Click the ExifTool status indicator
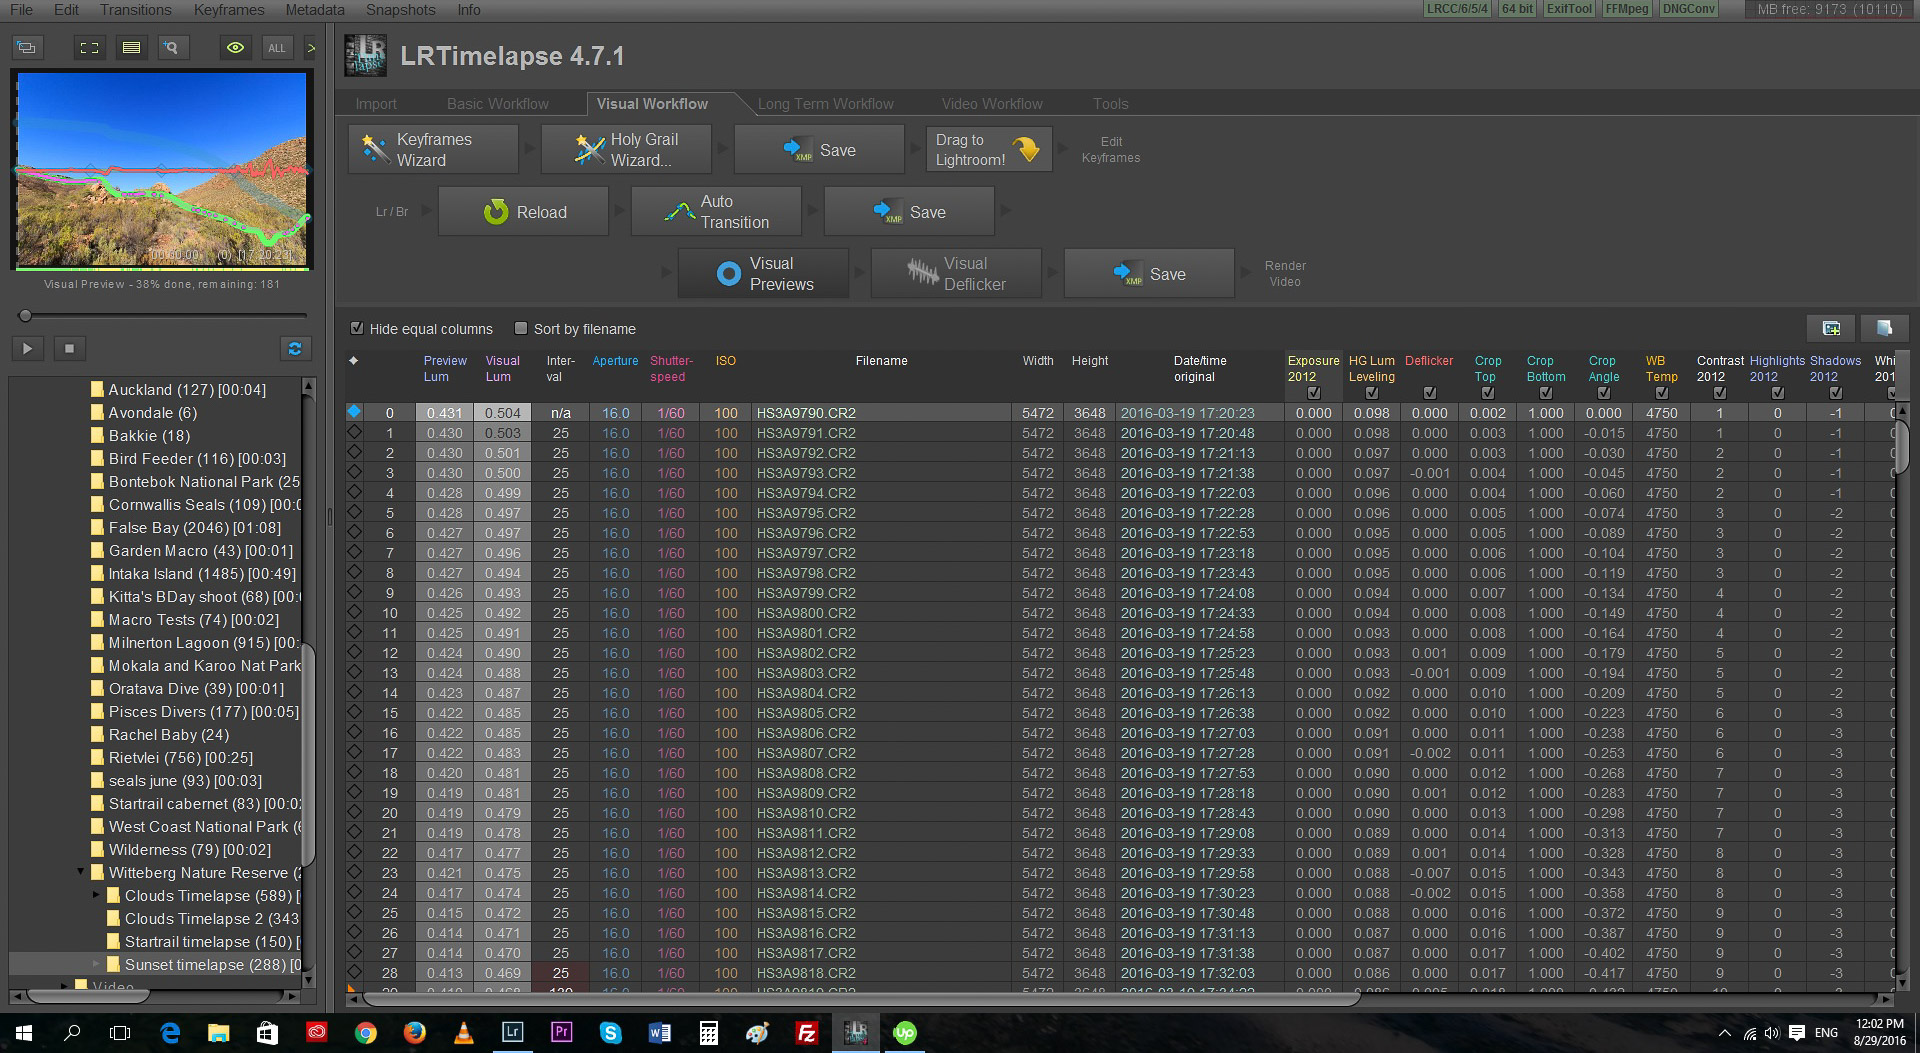This screenshot has height=1053, width=1920. tap(1568, 9)
